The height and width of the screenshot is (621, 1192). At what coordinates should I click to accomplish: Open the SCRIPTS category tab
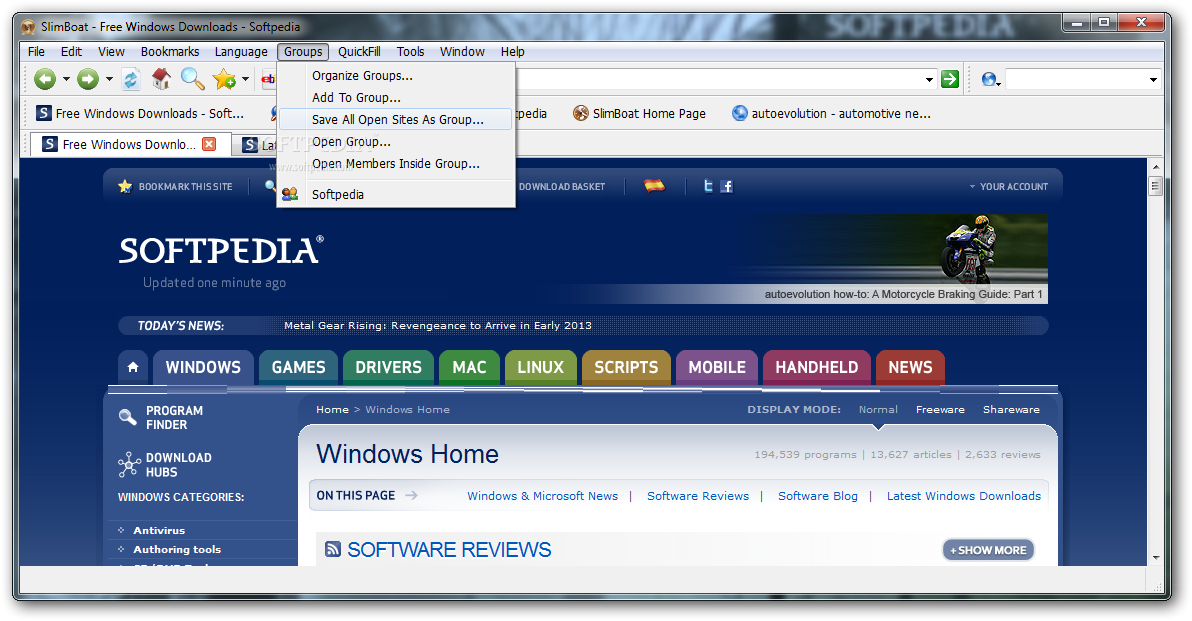[x=626, y=367]
